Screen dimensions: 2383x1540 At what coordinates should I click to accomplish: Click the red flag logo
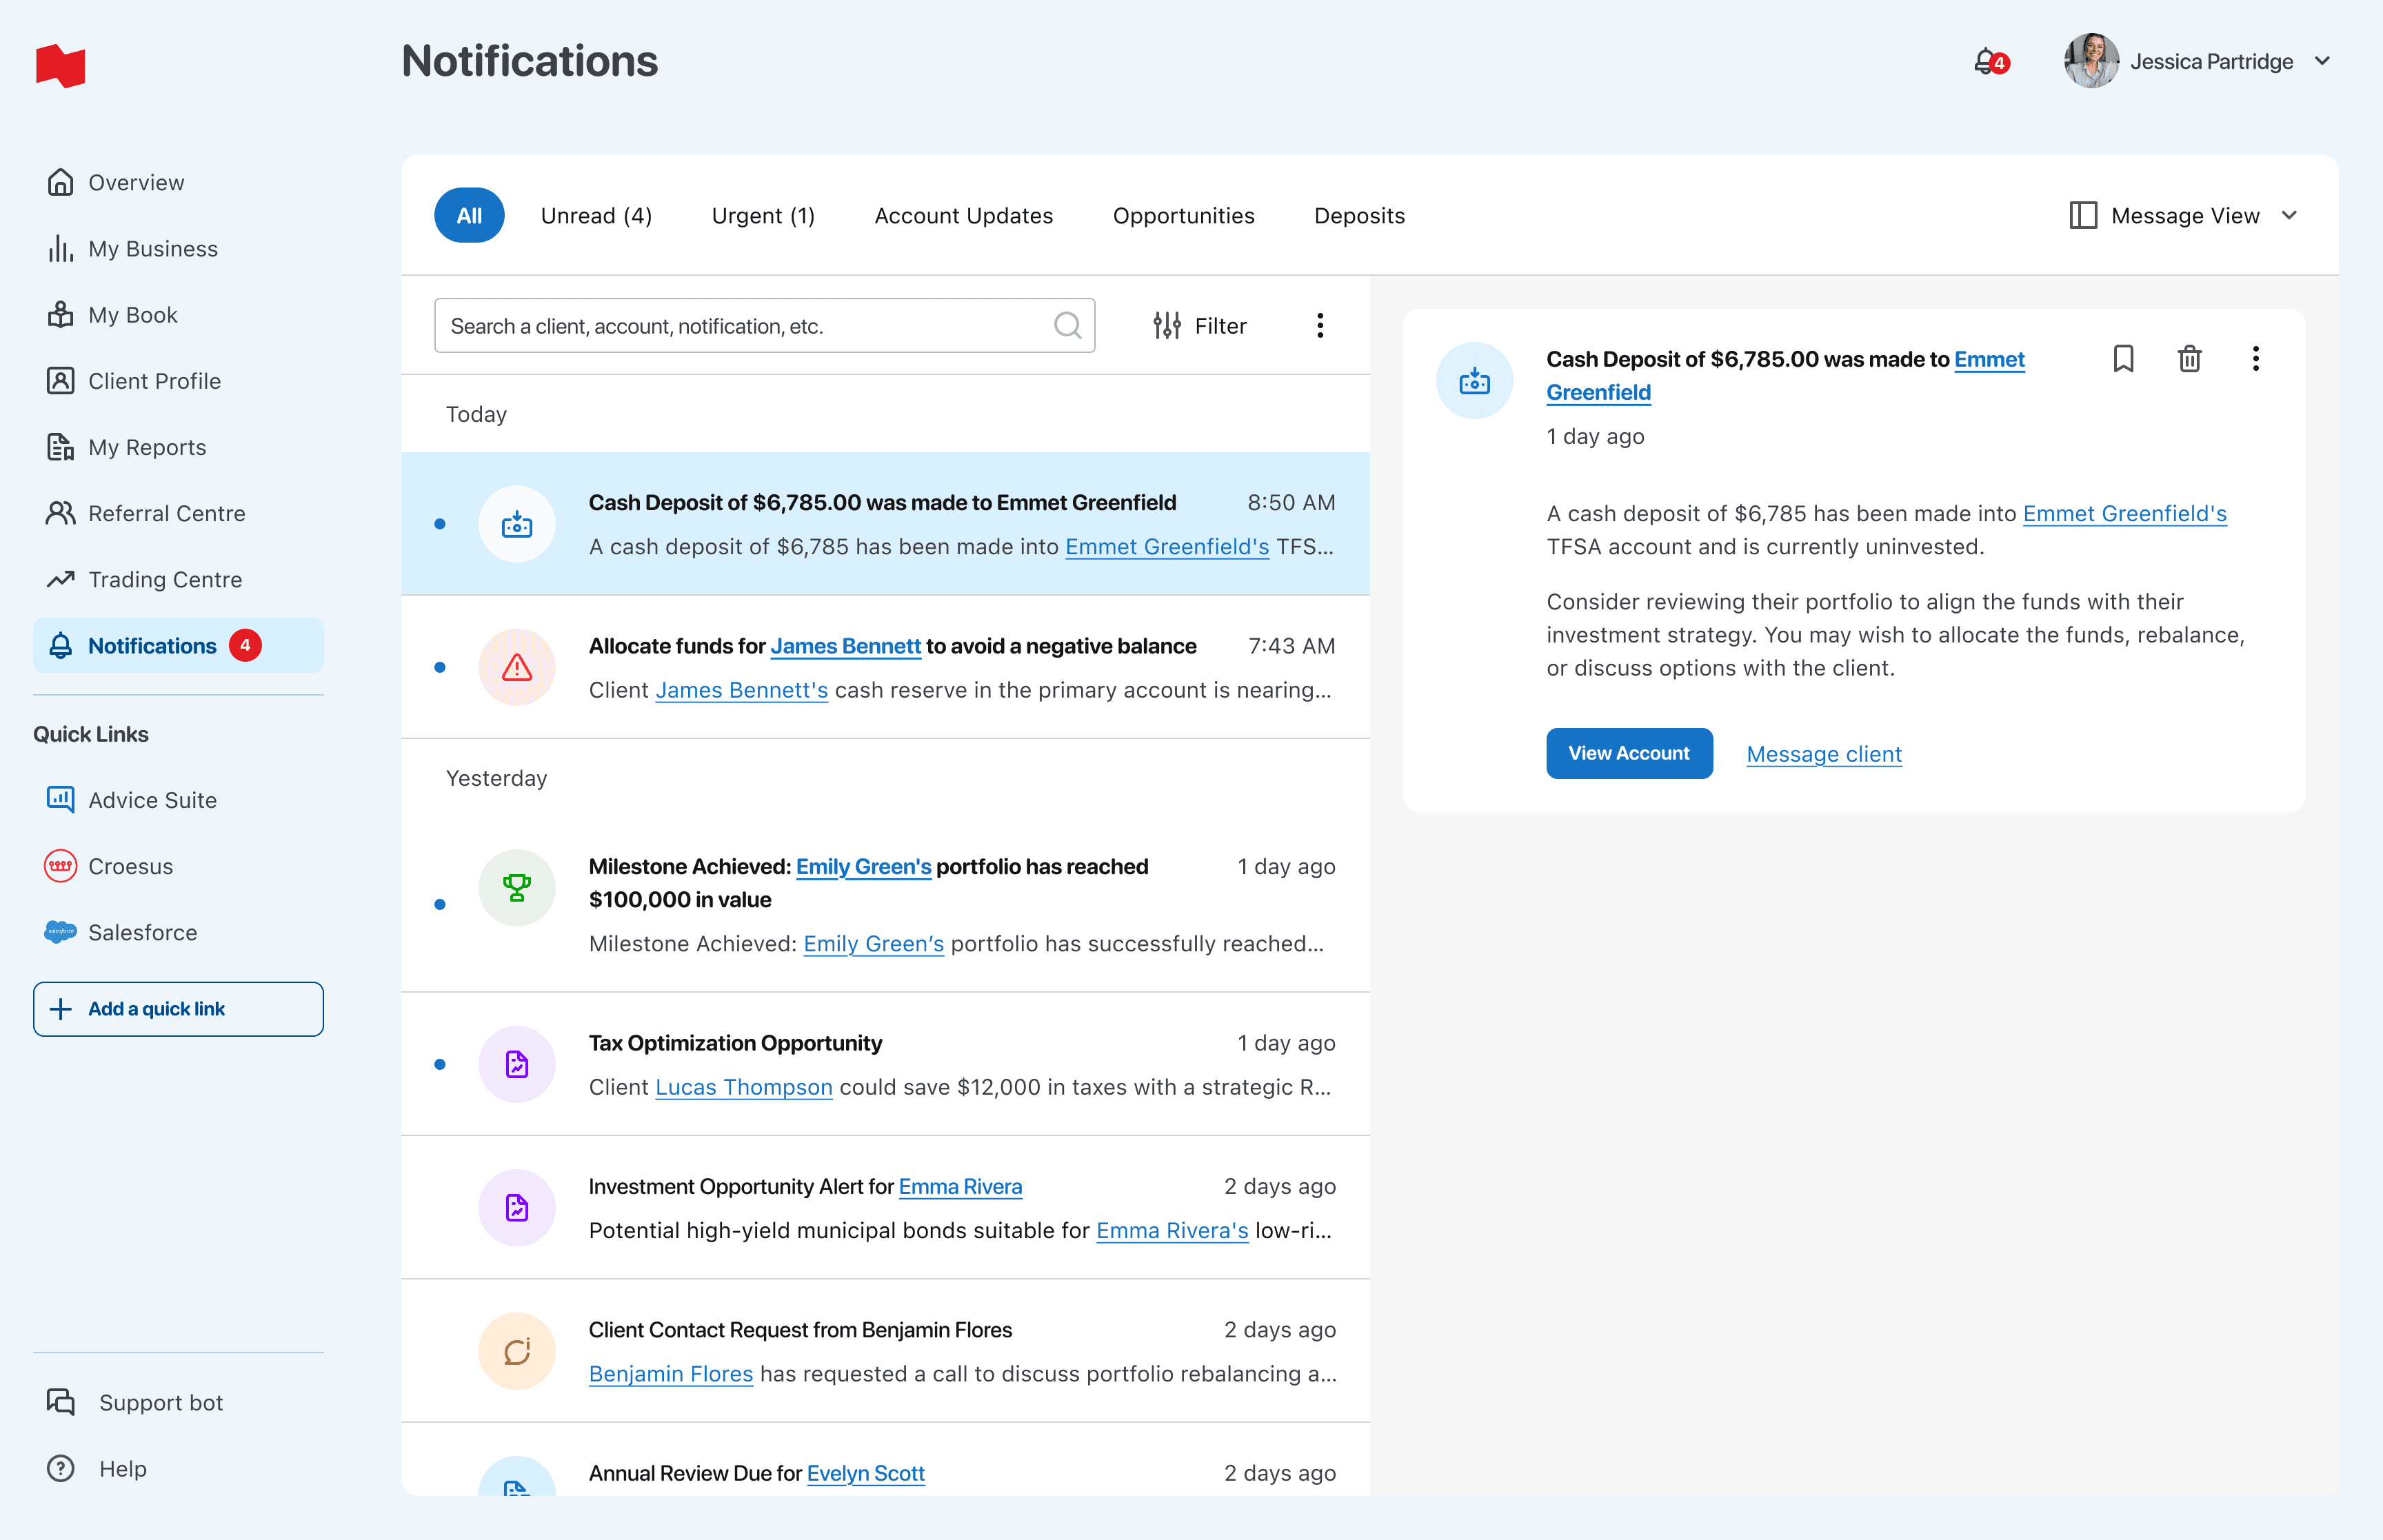(61, 66)
